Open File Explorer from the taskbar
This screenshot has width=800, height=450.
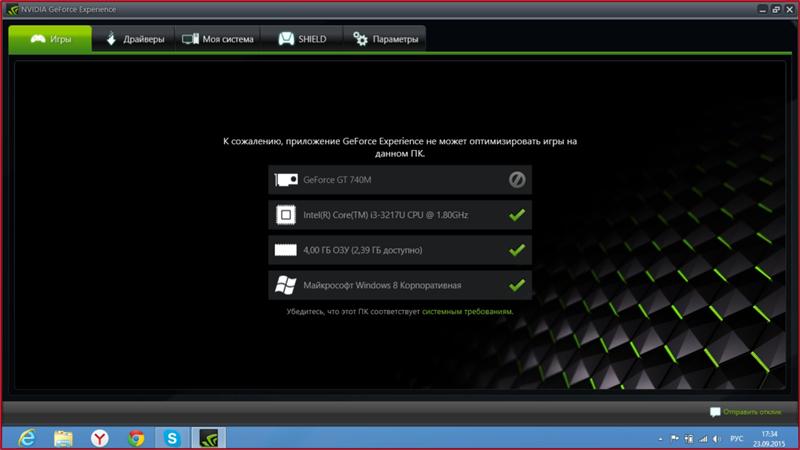pyautogui.click(x=63, y=438)
